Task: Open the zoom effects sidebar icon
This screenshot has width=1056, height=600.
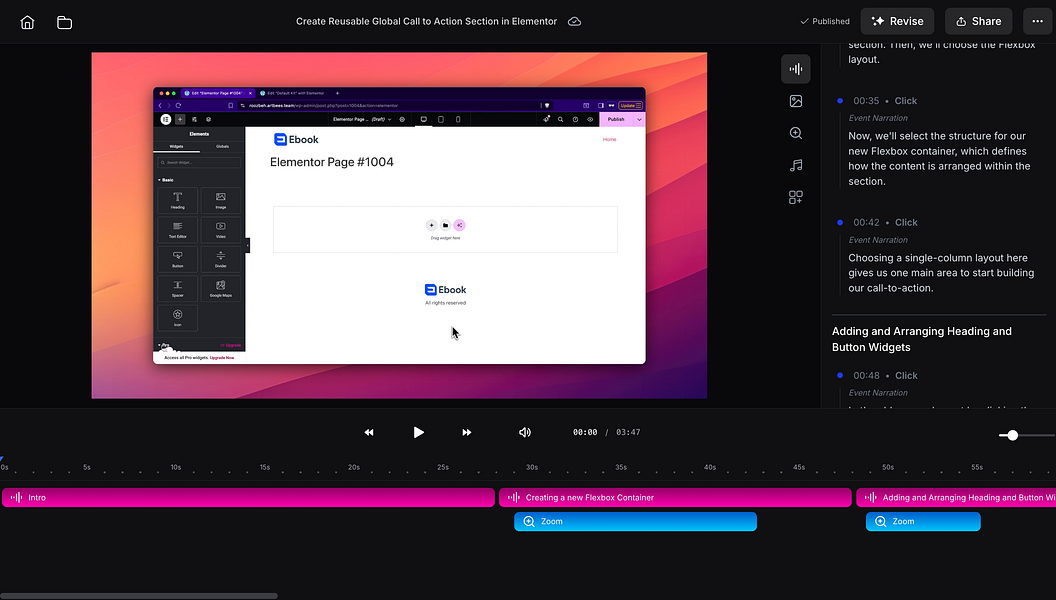Action: pyautogui.click(x=795, y=133)
